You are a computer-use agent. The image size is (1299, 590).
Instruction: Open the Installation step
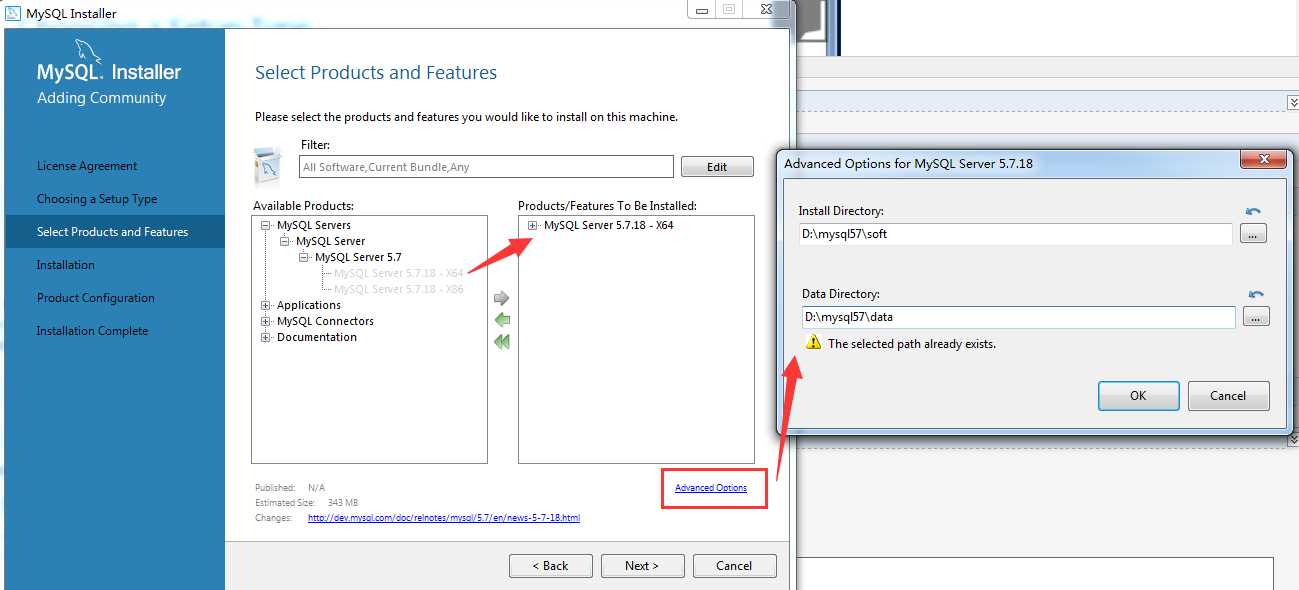click(x=66, y=265)
